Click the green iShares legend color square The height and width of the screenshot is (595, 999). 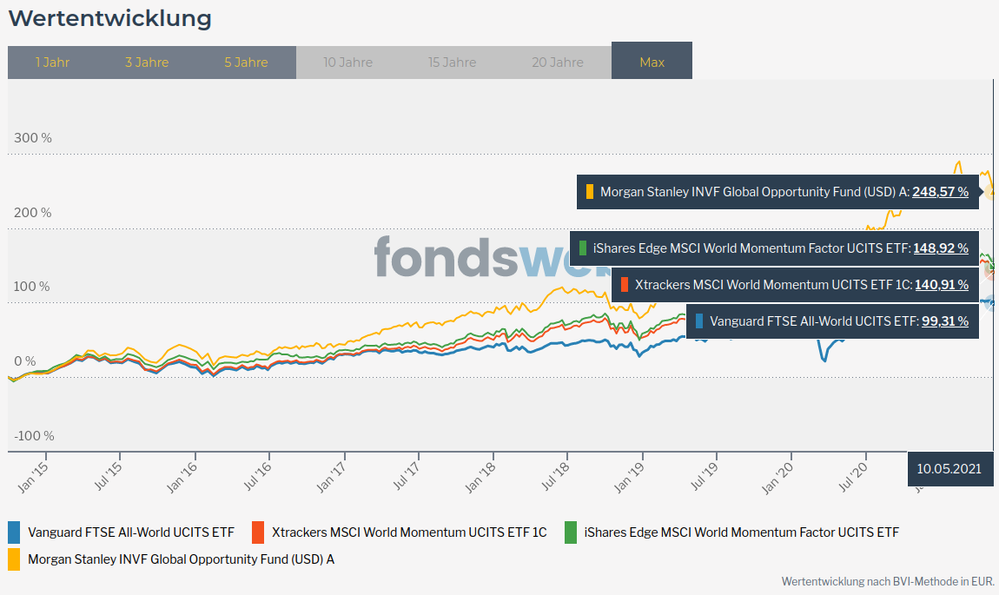point(571,532)
